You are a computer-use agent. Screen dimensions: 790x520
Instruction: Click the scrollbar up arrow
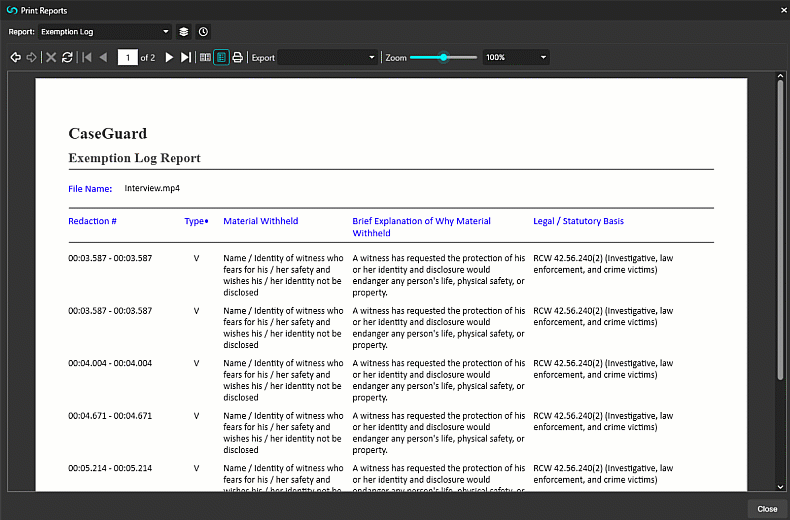[780, 76]
